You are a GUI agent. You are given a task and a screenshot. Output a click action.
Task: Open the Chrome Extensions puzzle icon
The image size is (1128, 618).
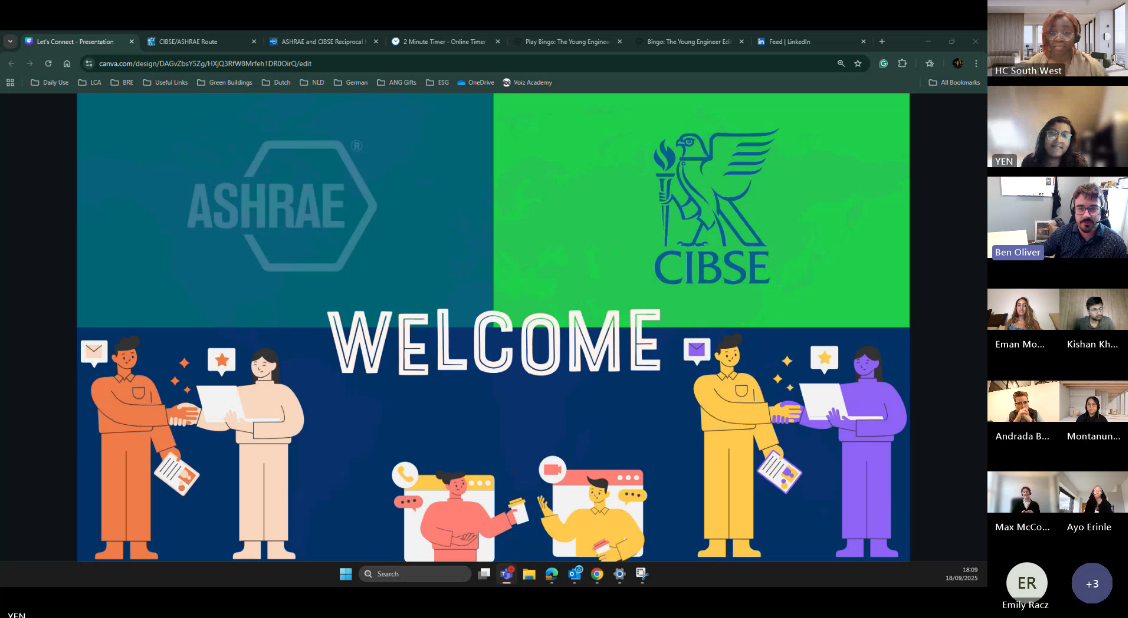(x=902, y=63)
